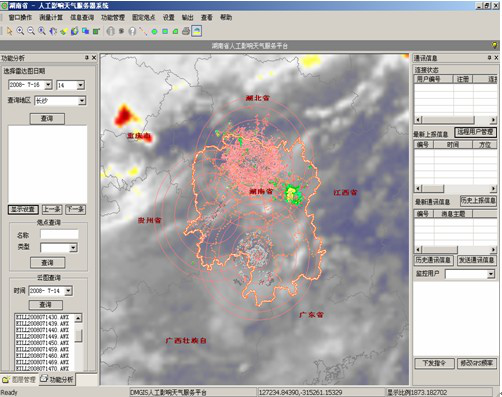
Task: Switch to the 图层管理 tab
Action: tap(19, 379)
